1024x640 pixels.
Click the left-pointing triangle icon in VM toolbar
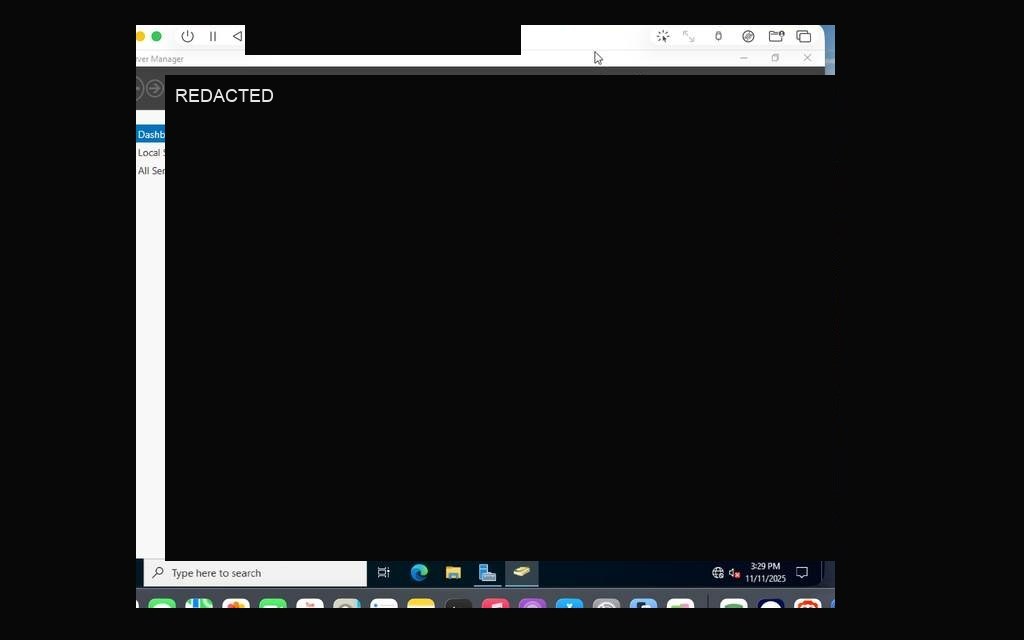pyautogui.click(x=237, y=37)
